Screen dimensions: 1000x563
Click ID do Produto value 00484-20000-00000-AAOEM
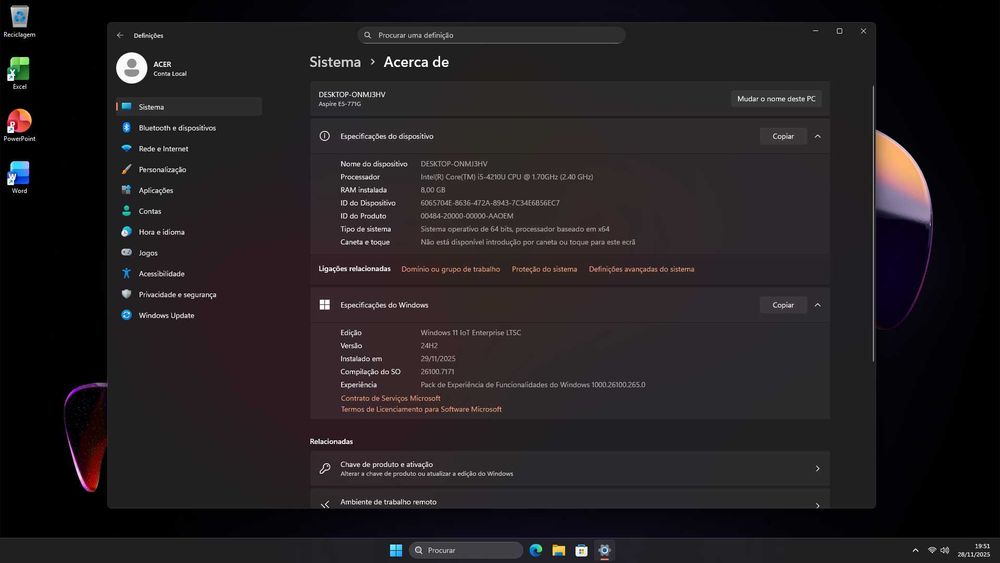[x=467, y=216]
